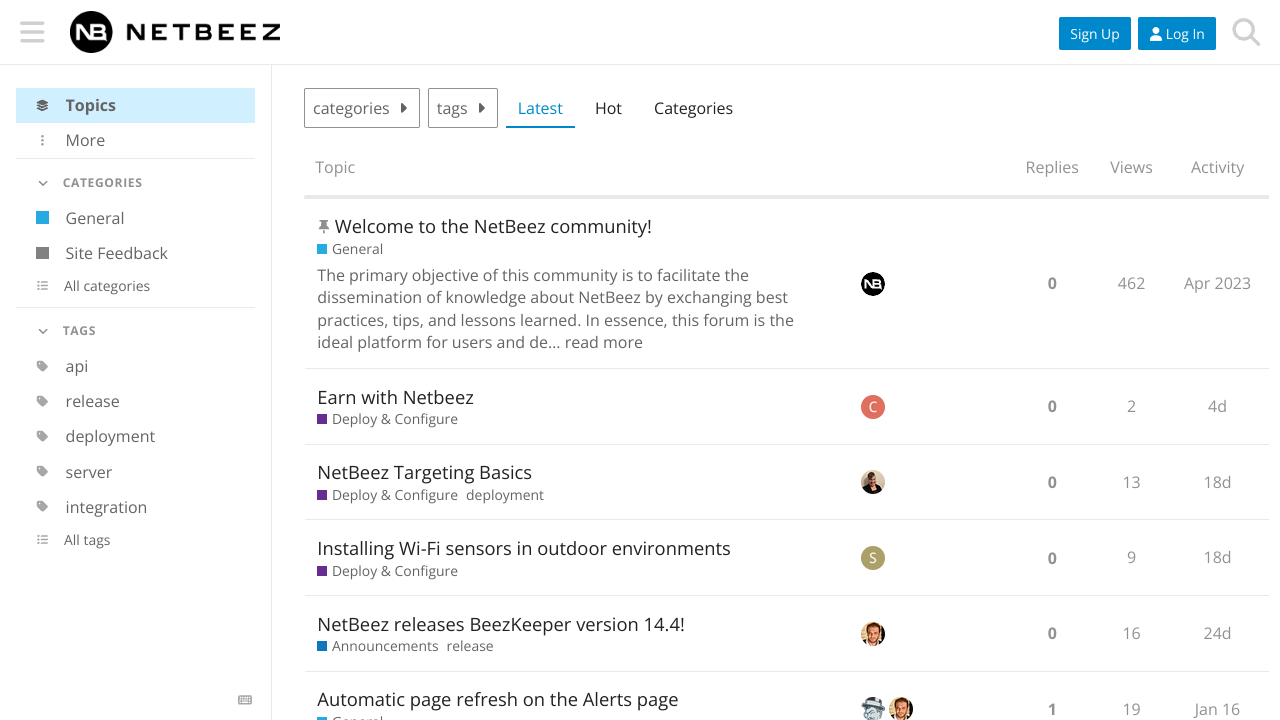The height and width of the screenshot is (720, 1280).
Task: Open Automatic page refresh on the Alerts page
Action: (x=498, y=699)
